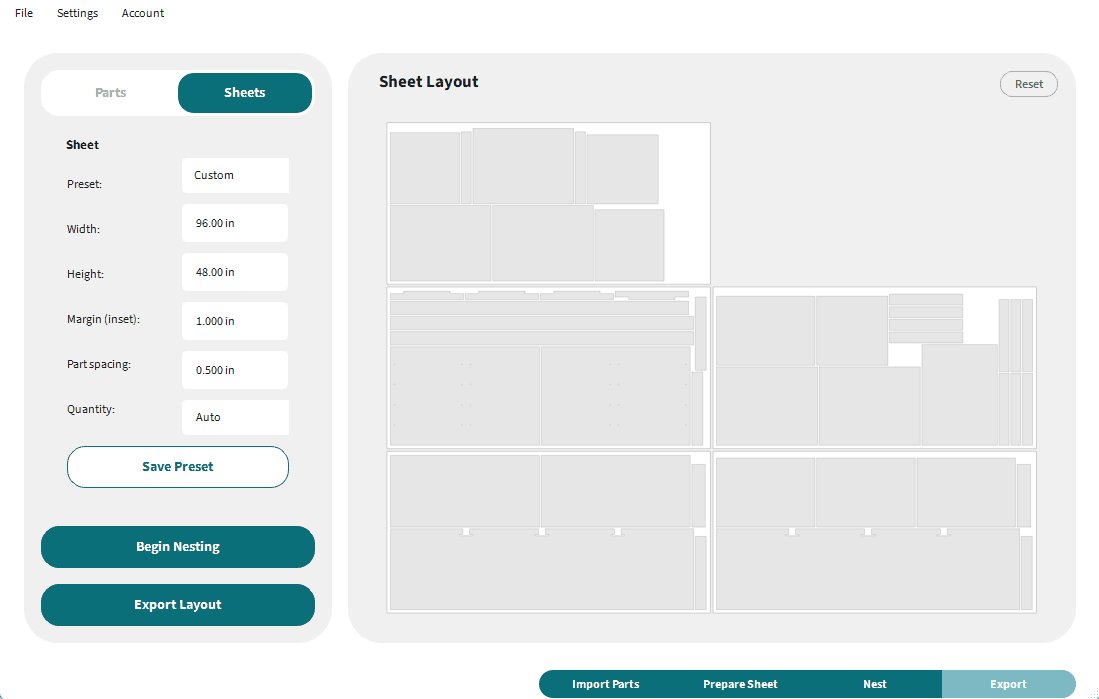
Task: Click the Export Layout button
Action: coord(178,605)
